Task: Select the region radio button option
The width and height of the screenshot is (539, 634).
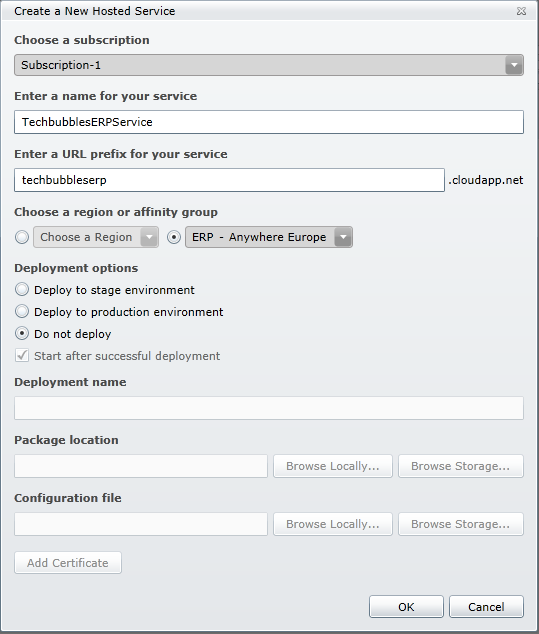Action: pyautogui.click(x=22, y=237)
